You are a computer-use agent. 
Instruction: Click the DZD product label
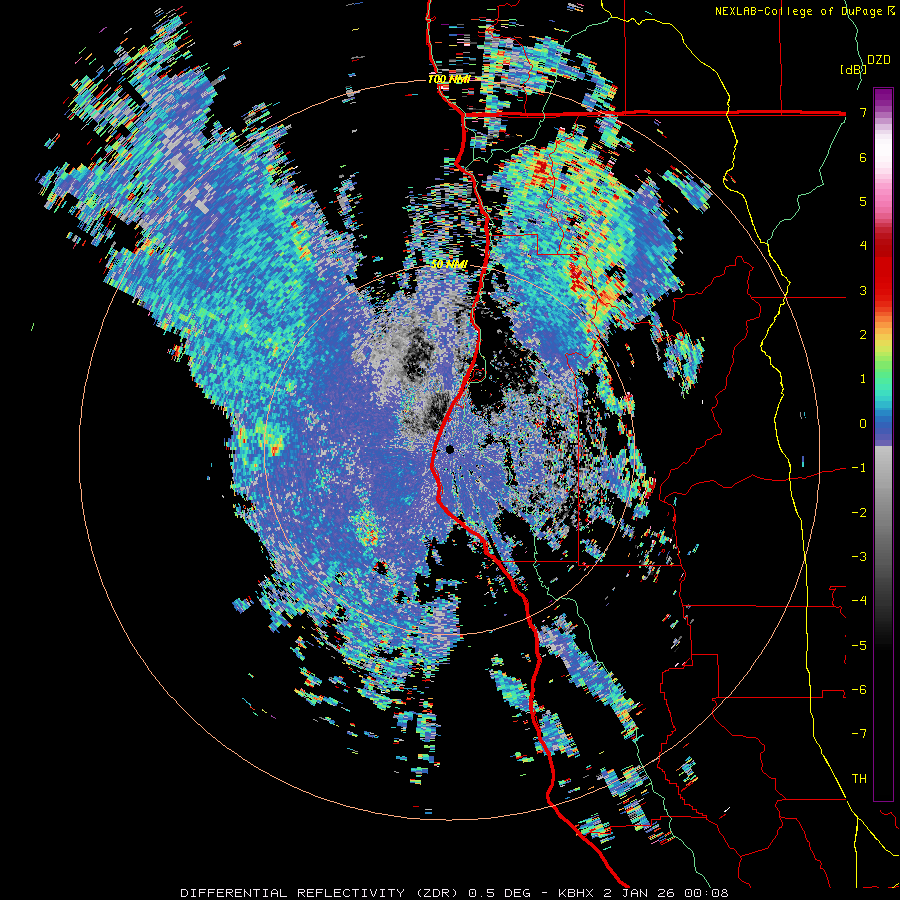click(x=879, y=60)
